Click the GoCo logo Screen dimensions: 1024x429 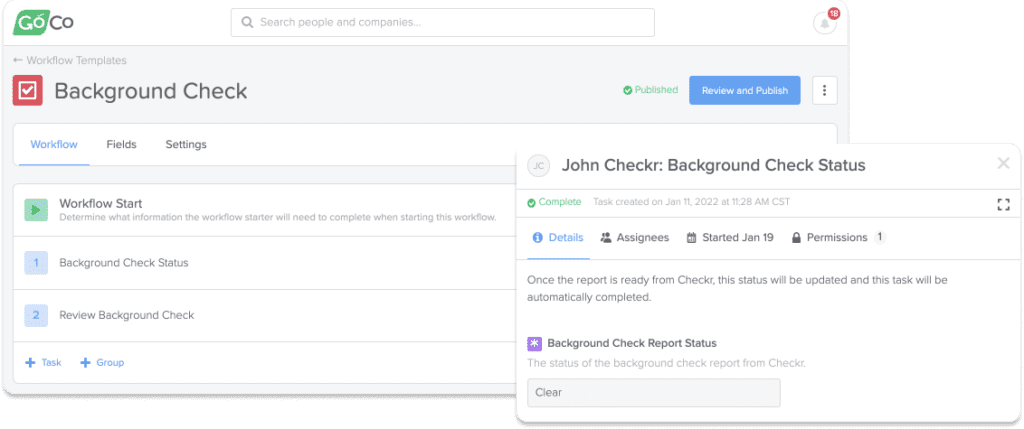(43, 22)
